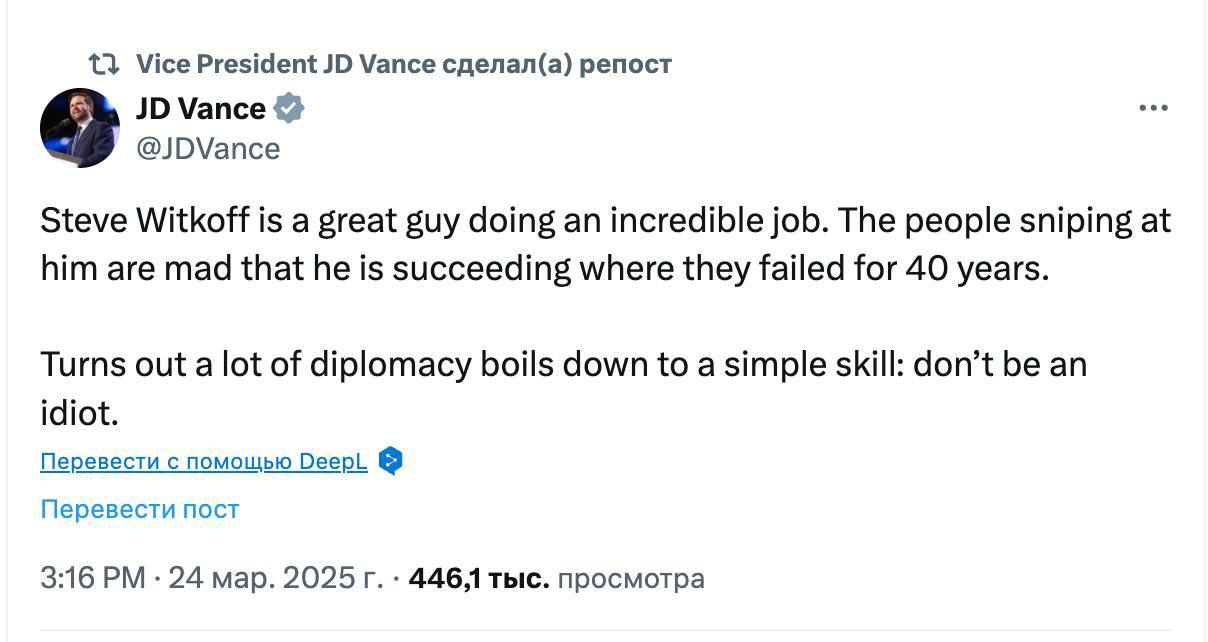Click the "24 мар. 2025 г." date
Viewport: 1208px width, 642px height.
pos(276,578)
